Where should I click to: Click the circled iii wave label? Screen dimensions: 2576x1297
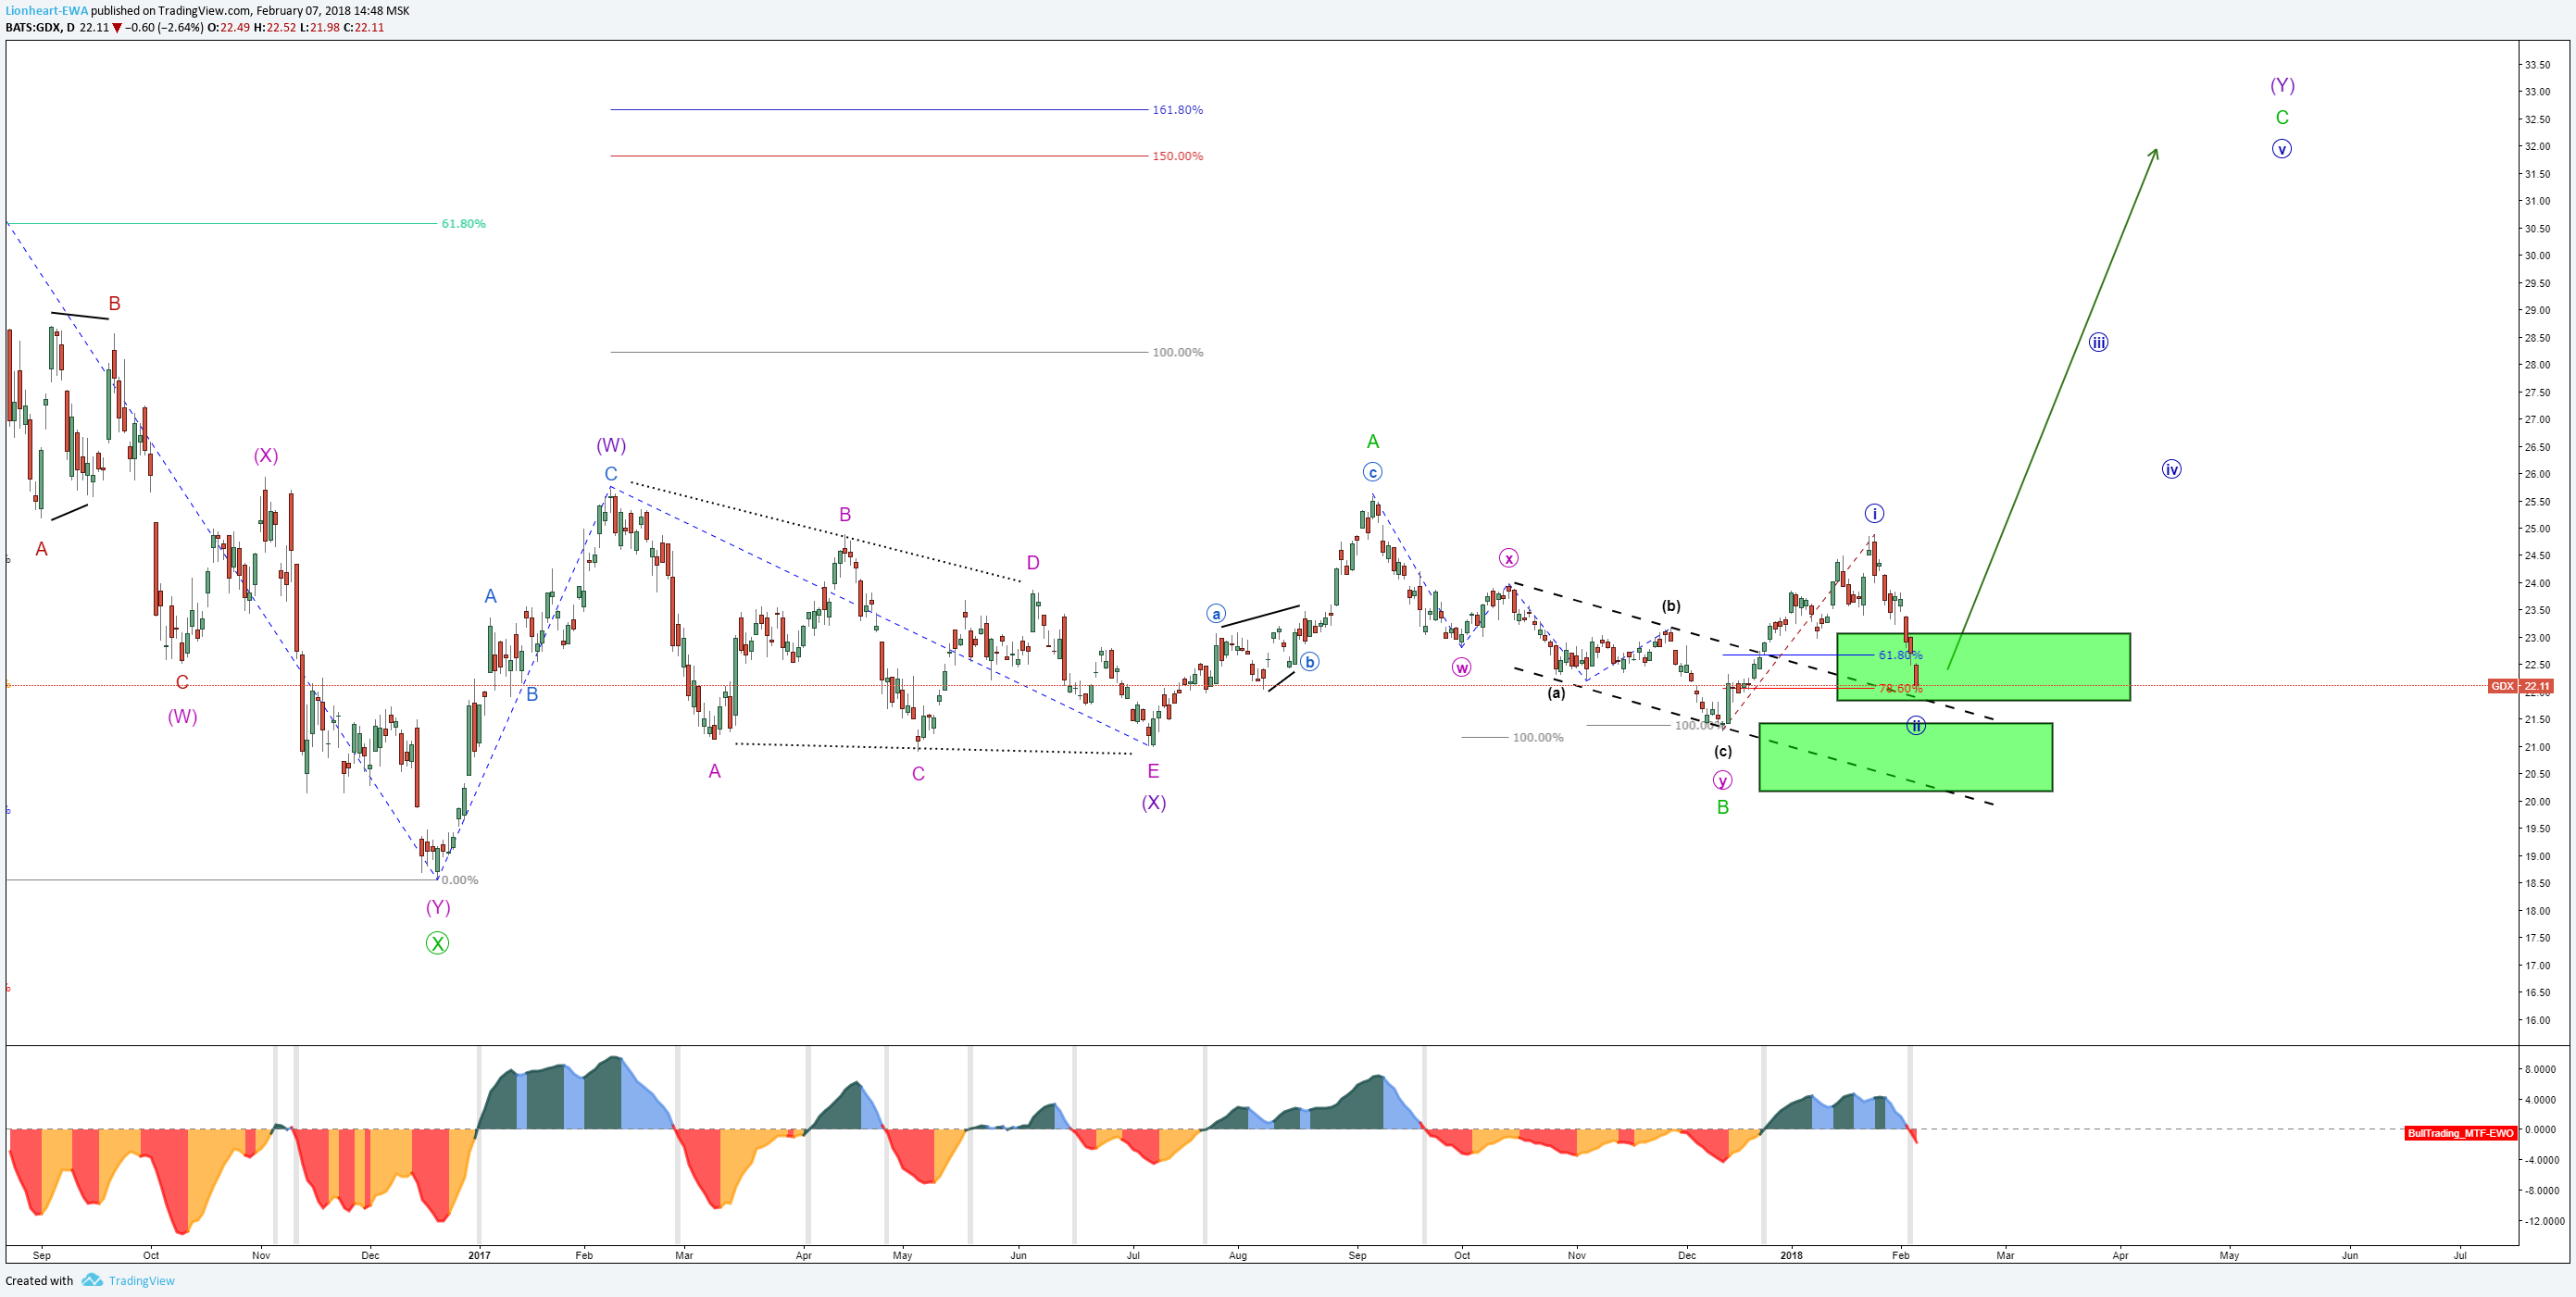pyautogui.click(x=2098, y=343)
